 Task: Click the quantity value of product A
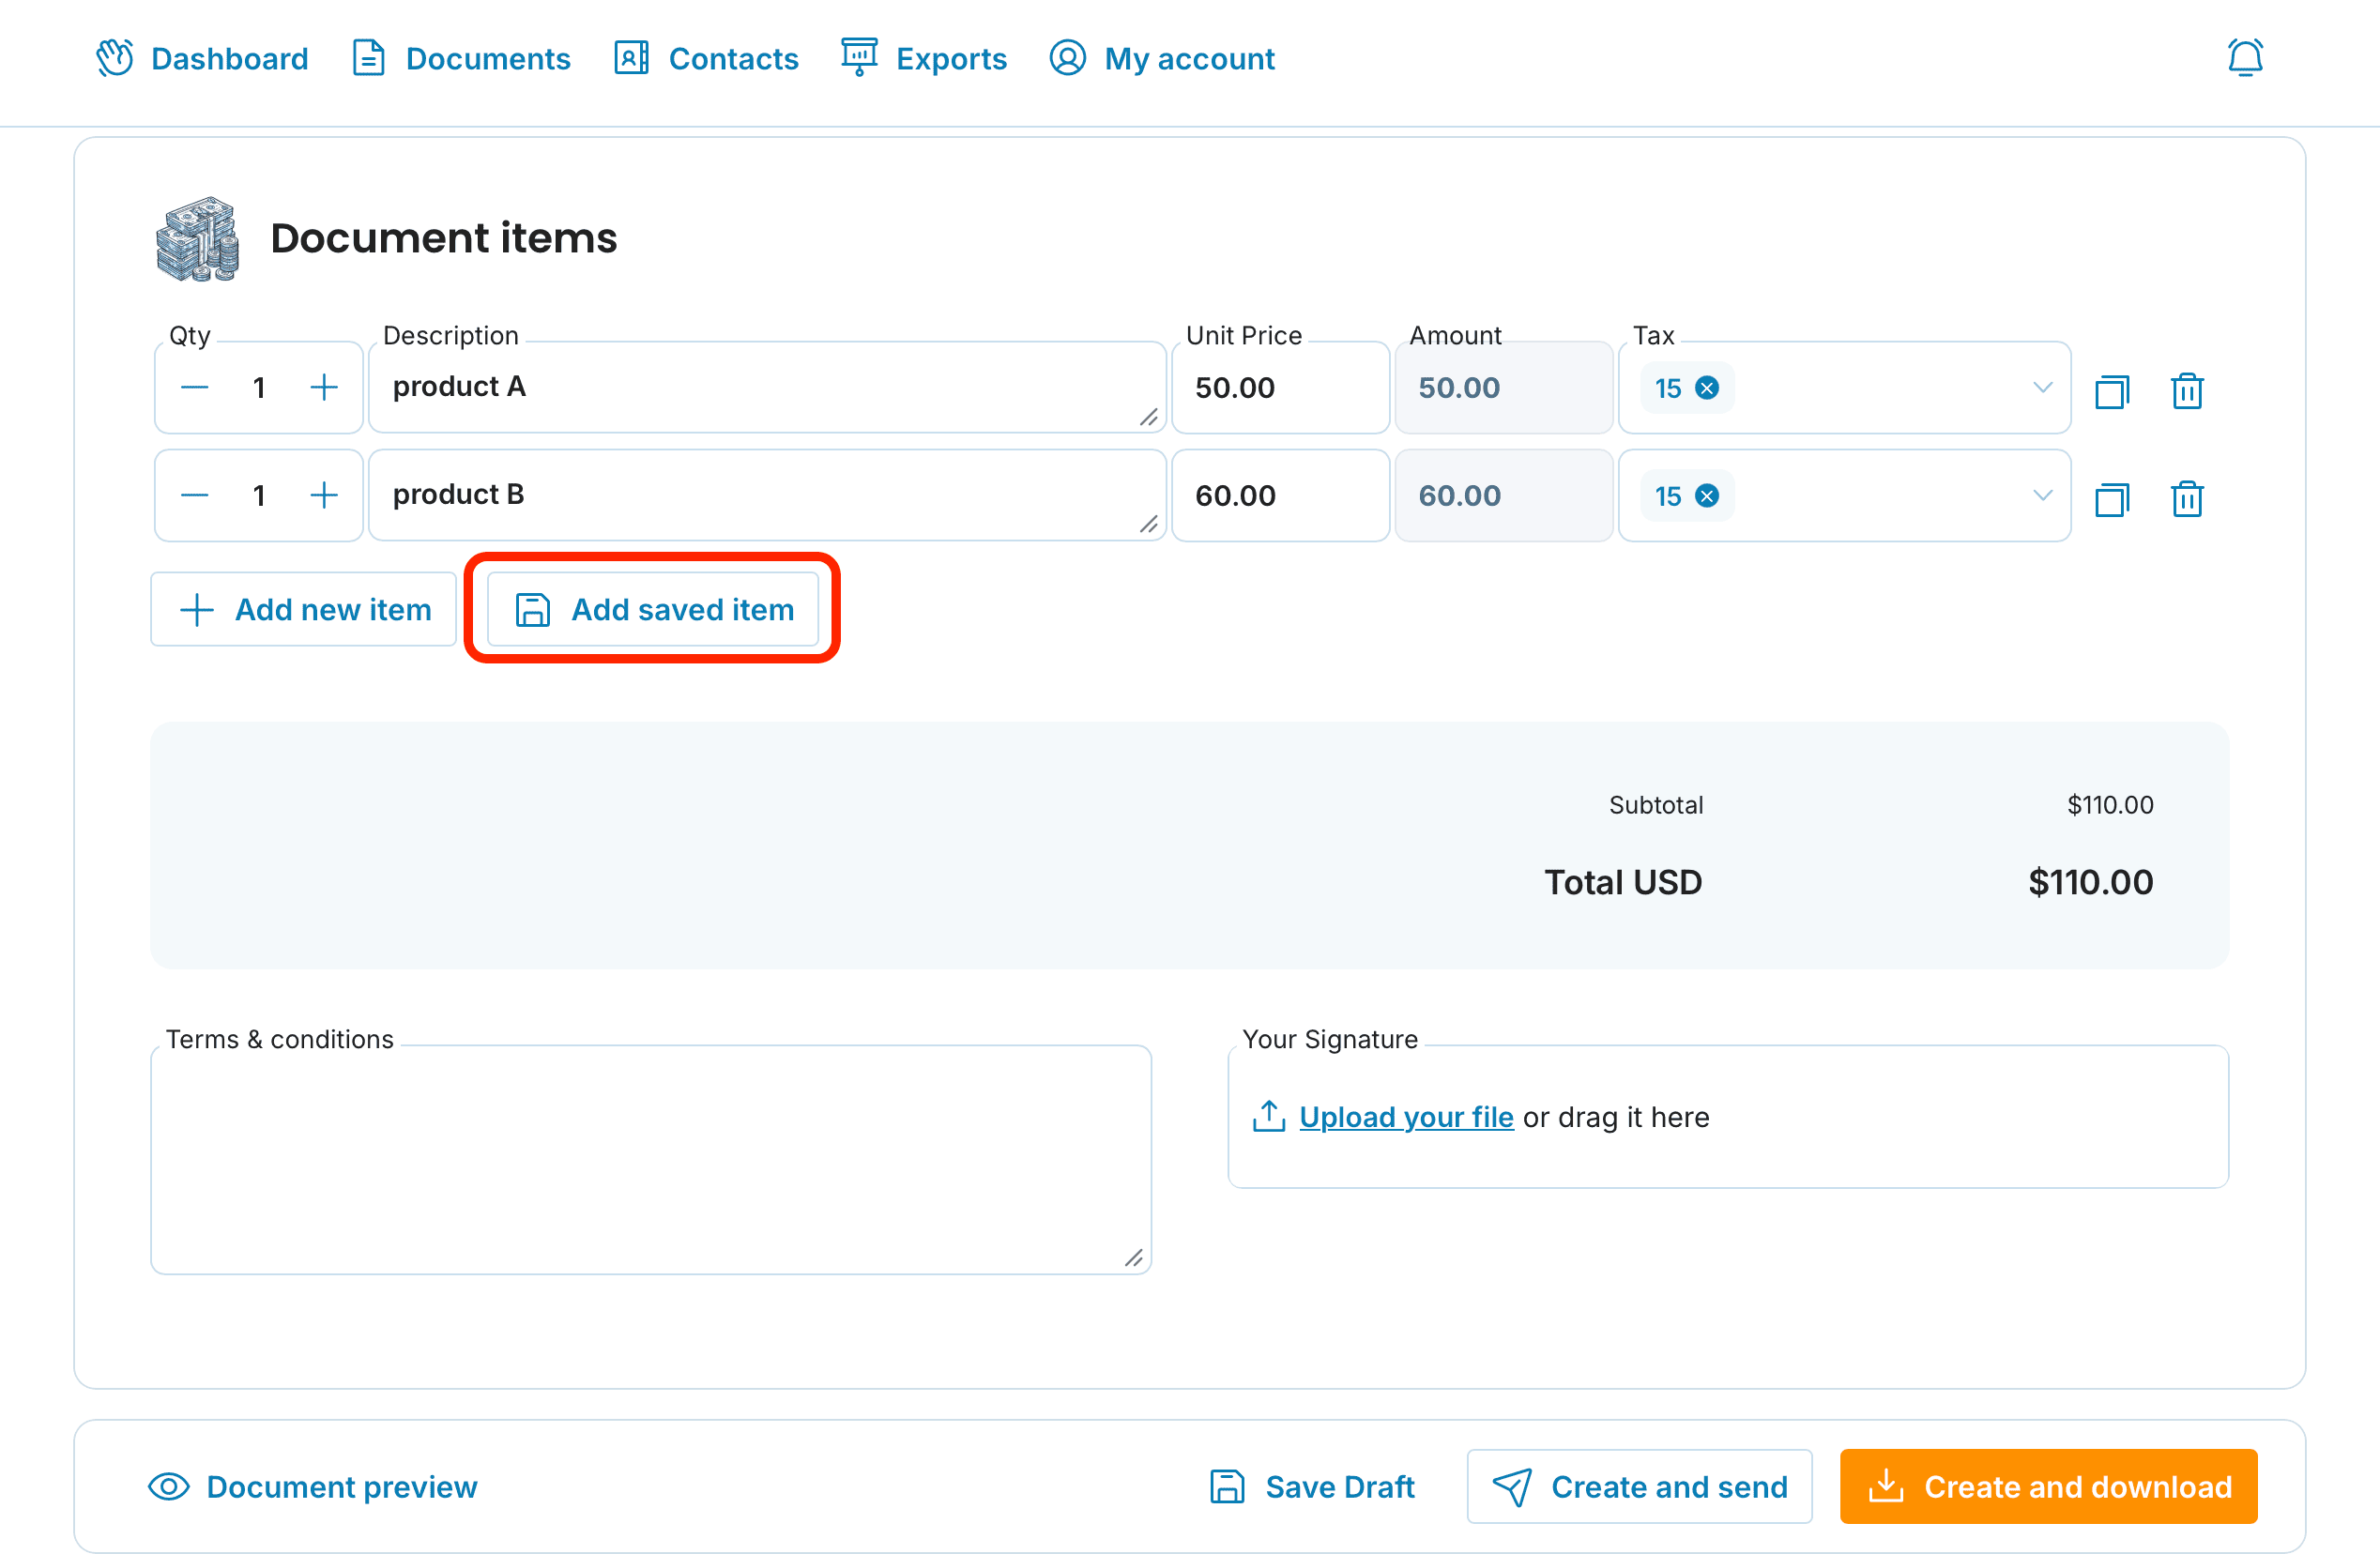point(259,388)
